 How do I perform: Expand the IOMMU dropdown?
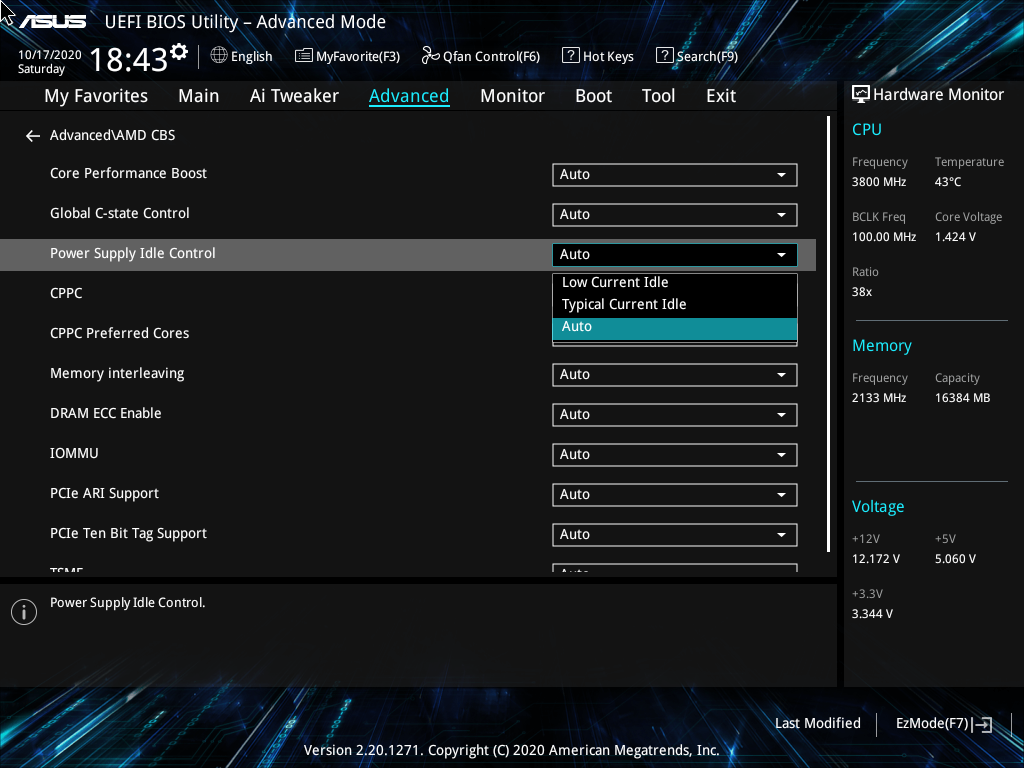coord(675,455)
